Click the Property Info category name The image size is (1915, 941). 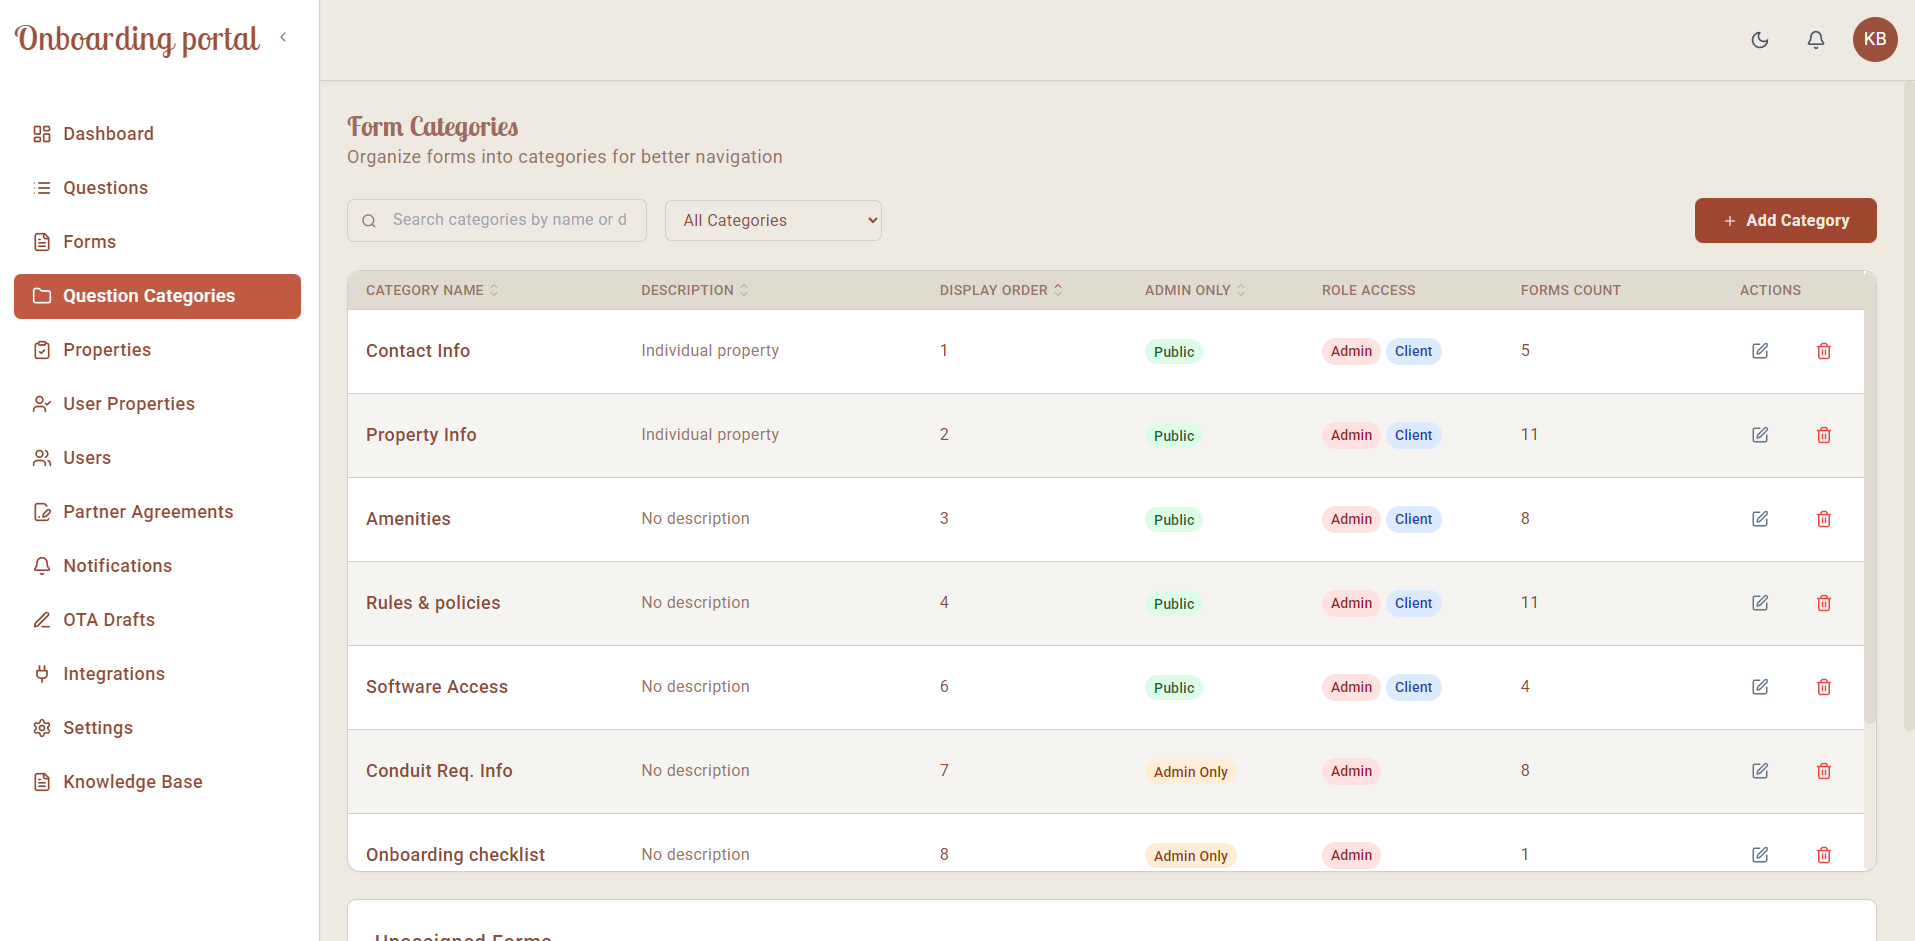421,435
